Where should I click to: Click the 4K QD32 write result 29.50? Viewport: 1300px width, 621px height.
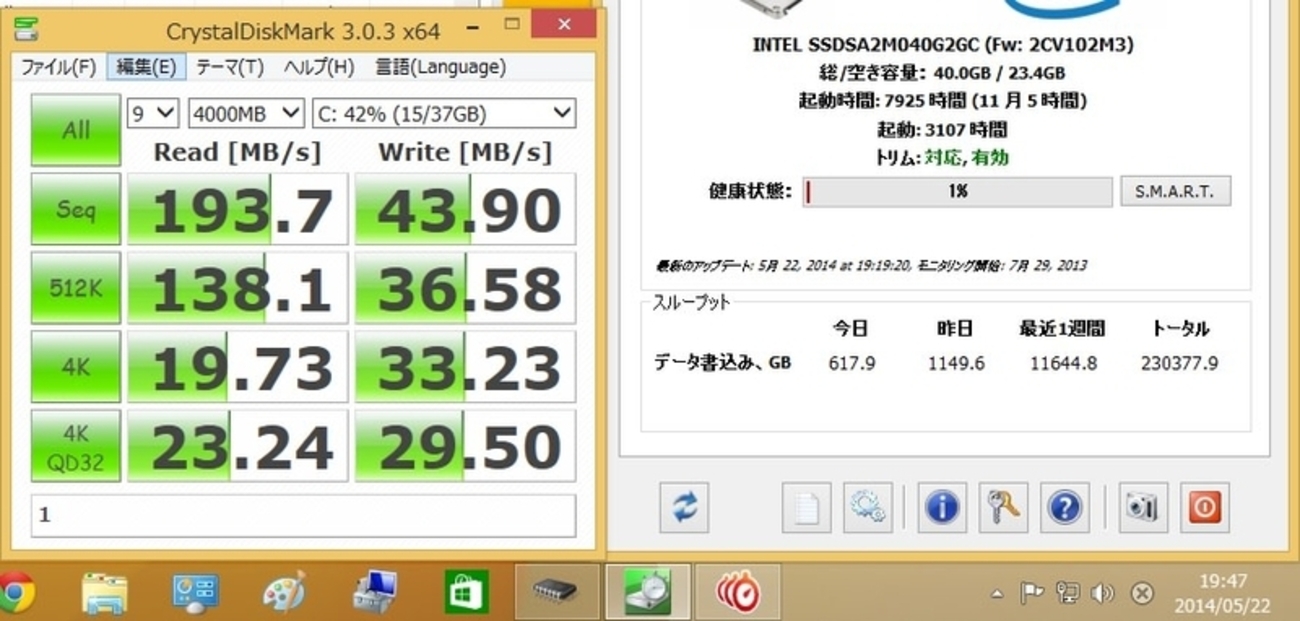point(466,446)
